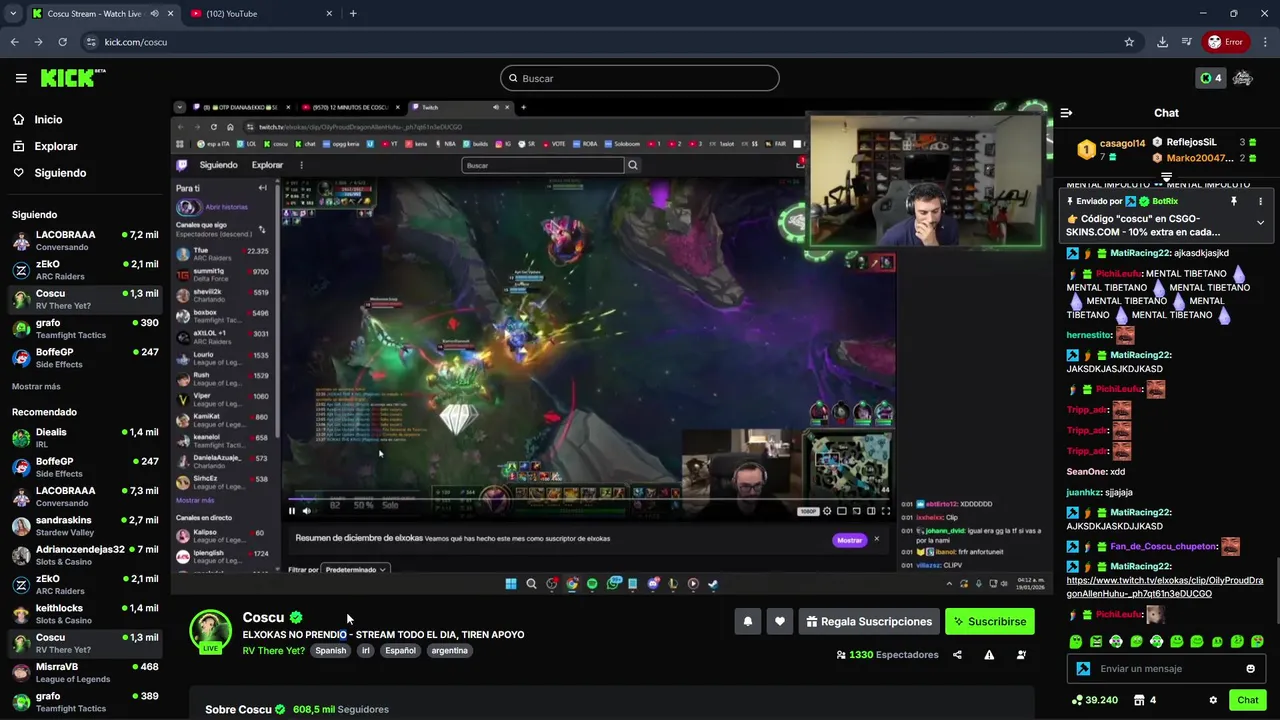1280x720 pixels.
Task: Open a new browser tab
Action: [353, 14]
